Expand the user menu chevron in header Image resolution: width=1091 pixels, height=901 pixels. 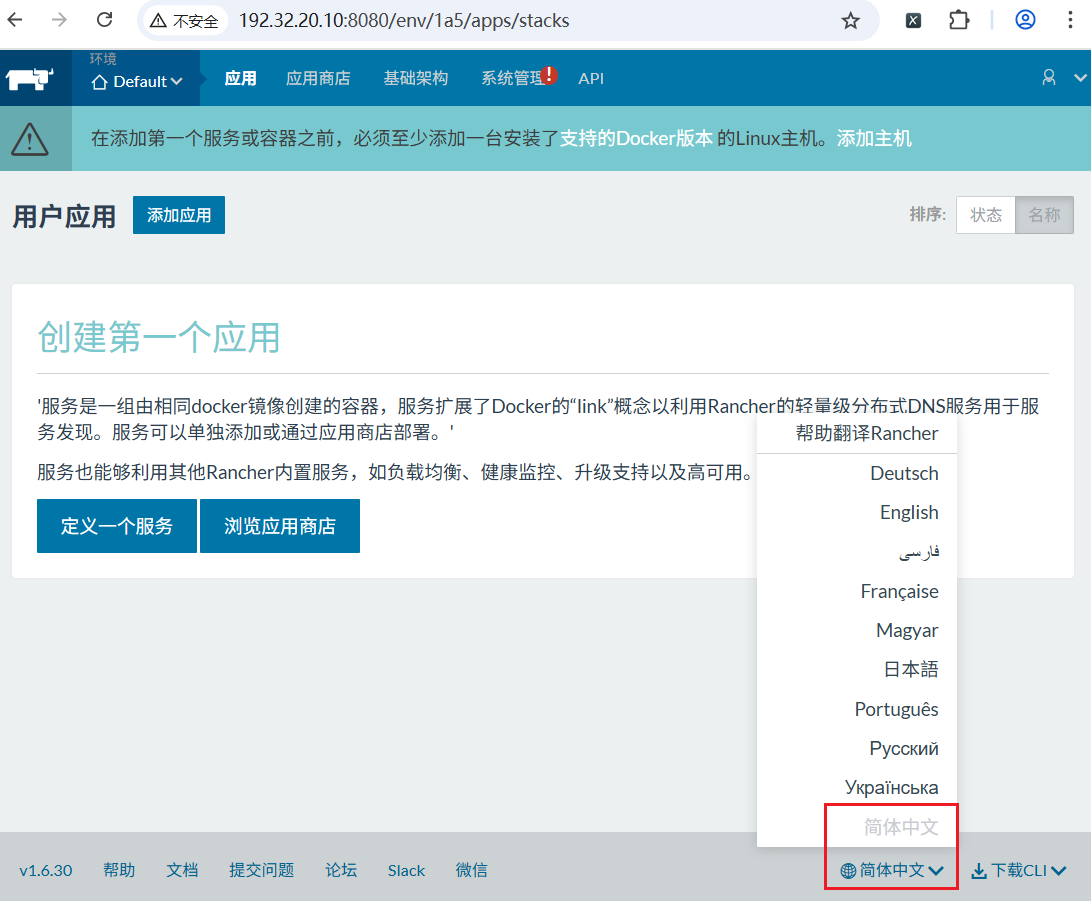point(1080,78)
